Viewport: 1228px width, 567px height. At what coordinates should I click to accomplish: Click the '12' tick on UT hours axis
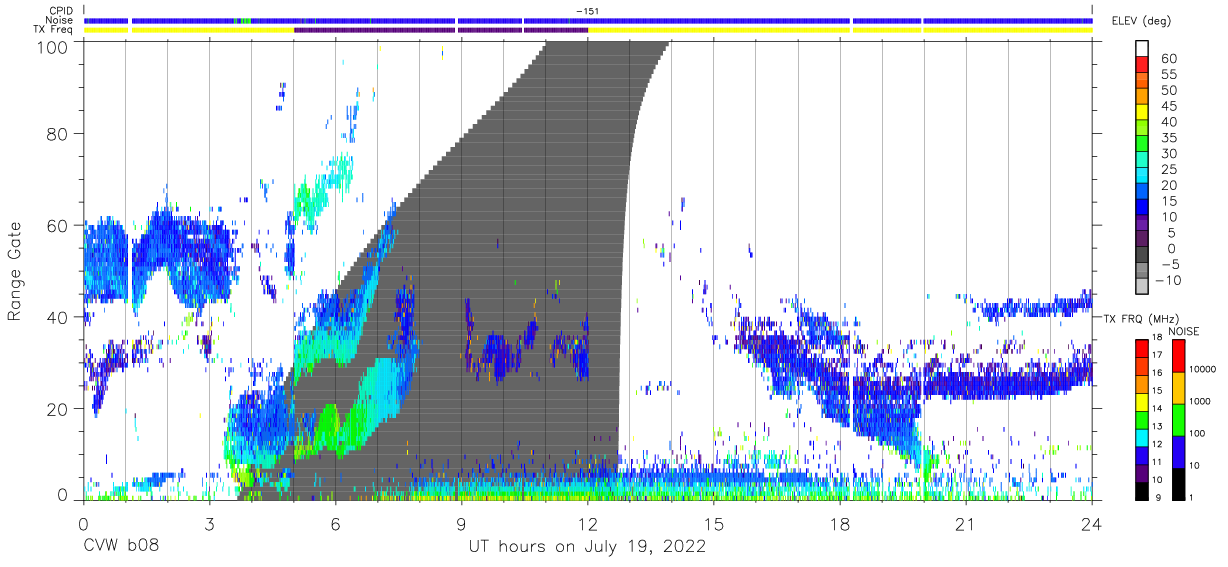[587, 524]
